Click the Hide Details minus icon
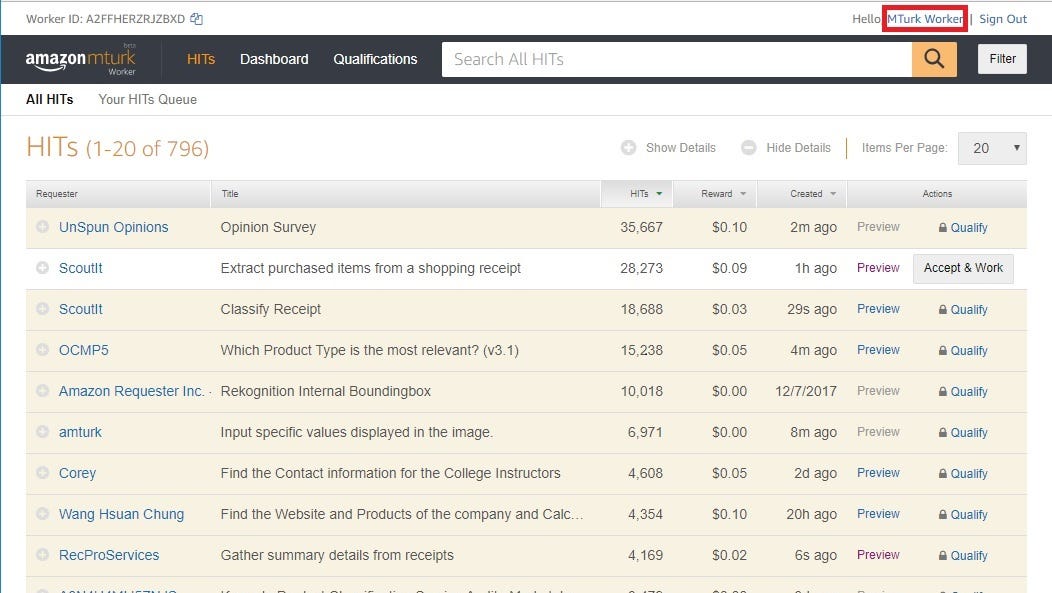The image size is (1052, 593). click(749, 148)
